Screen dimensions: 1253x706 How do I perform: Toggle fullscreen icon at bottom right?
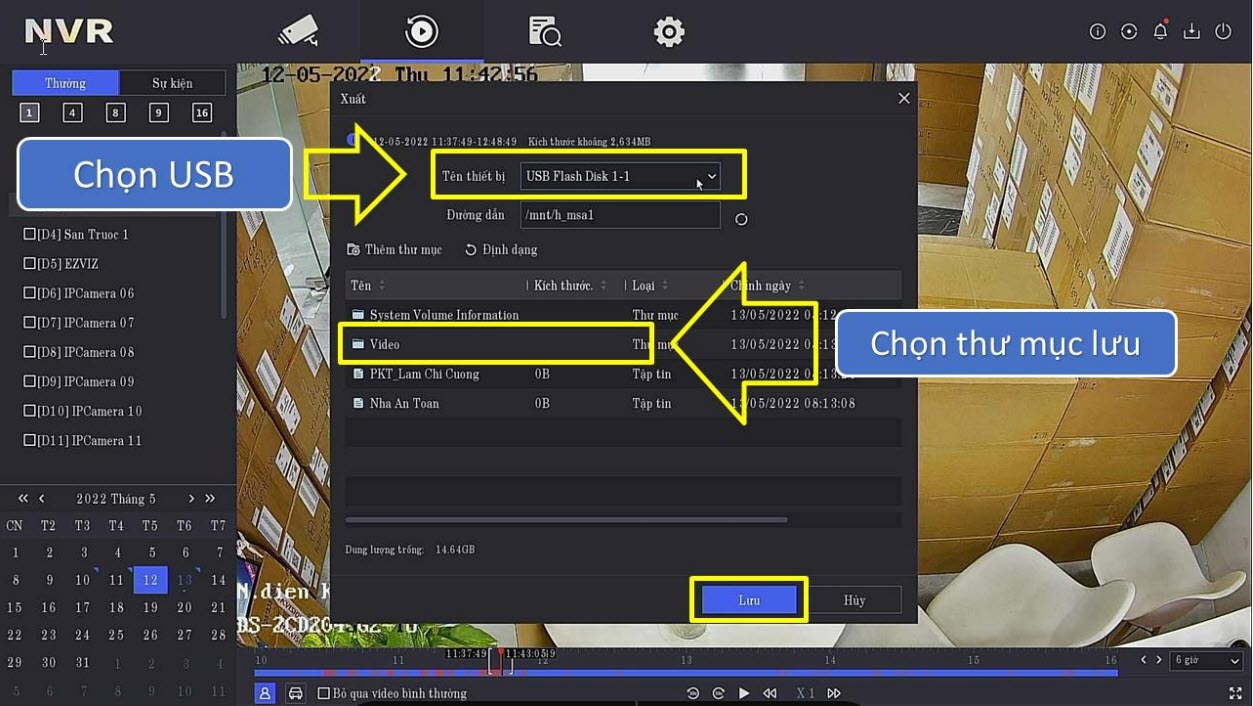(x=1235, y=693)
